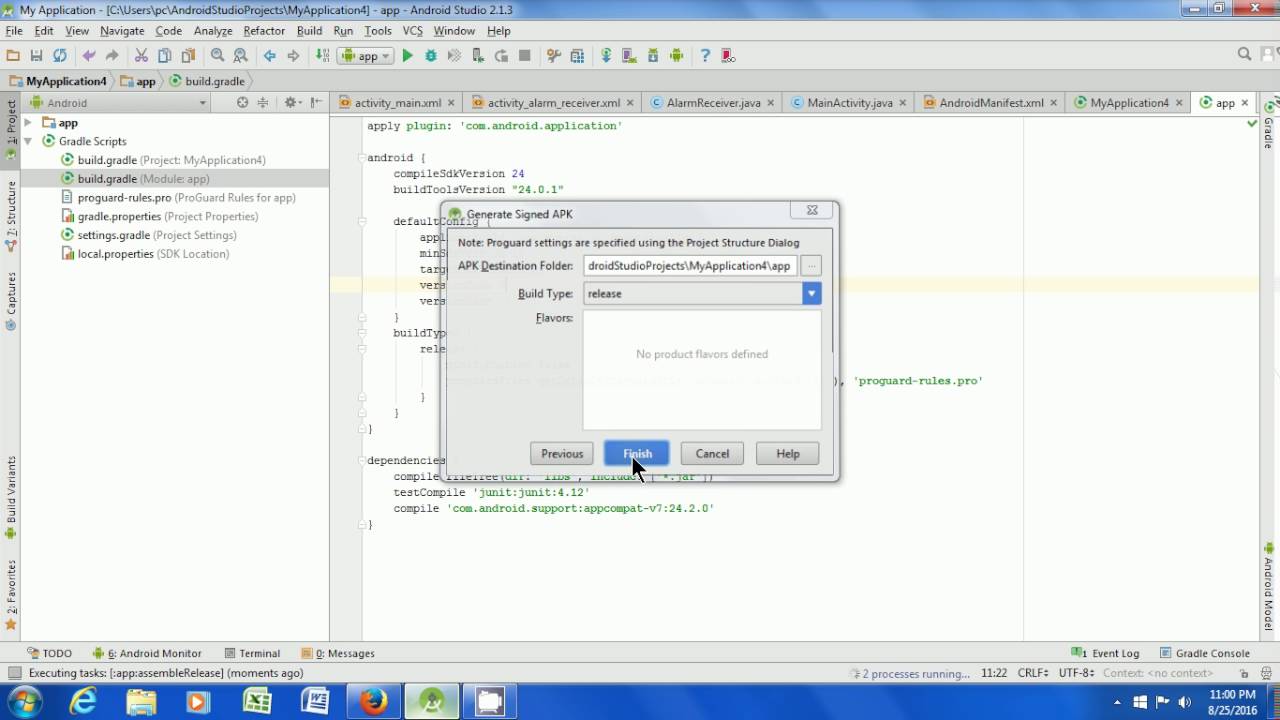Collapse the Gradle Scripts tree node
1280x720 pixels.
[28, 141]
